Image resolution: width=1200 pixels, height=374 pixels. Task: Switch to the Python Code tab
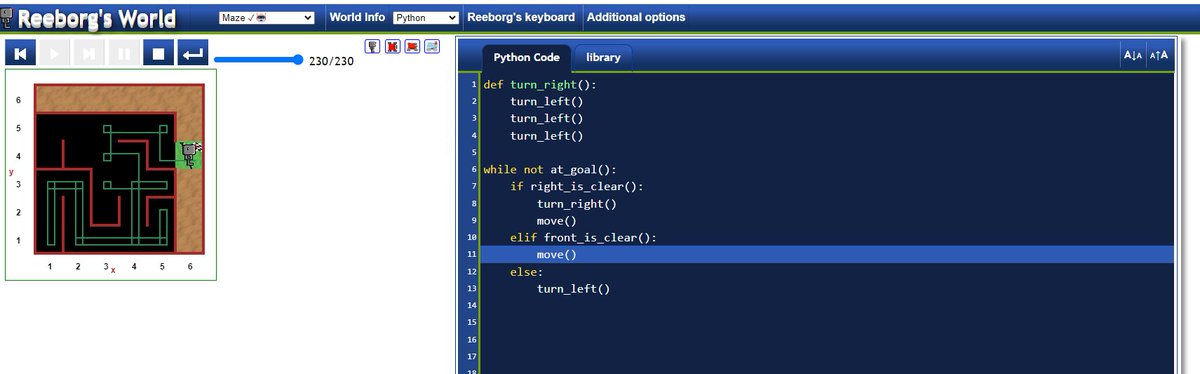click(x=527, y=58)
